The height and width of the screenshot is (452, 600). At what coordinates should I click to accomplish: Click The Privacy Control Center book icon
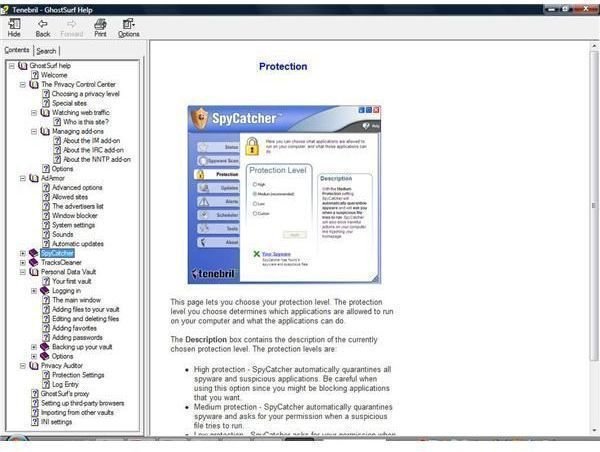tap(34, 85)
